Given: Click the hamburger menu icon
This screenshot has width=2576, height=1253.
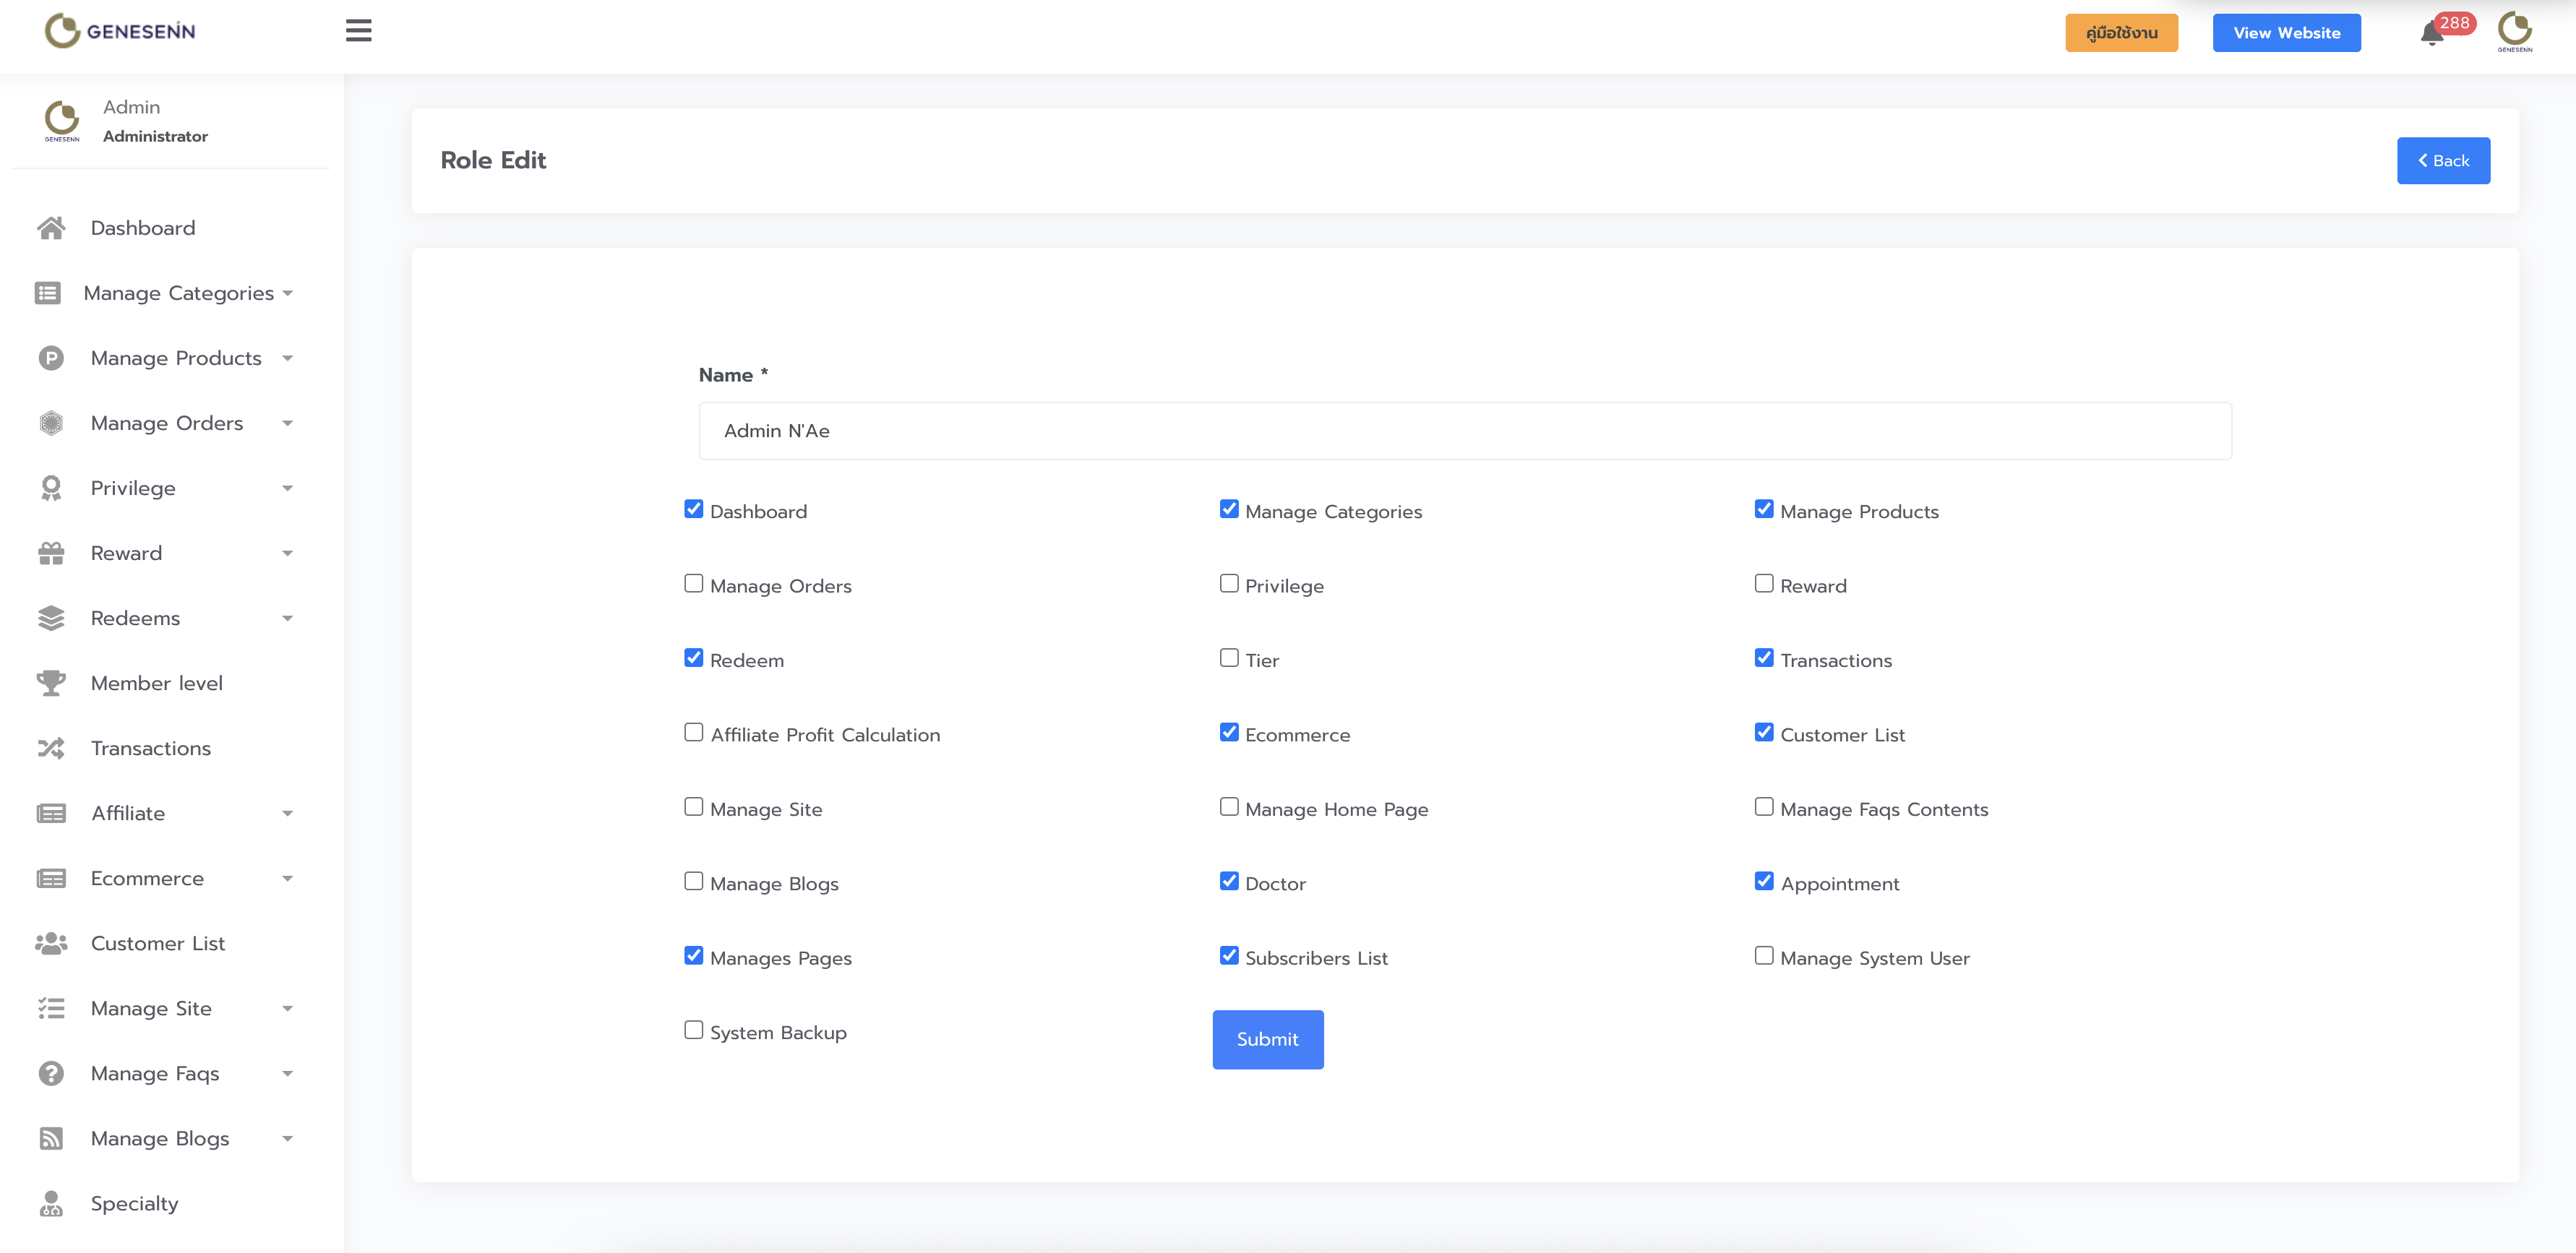Looking at the screenshot, I should [358, 31].
